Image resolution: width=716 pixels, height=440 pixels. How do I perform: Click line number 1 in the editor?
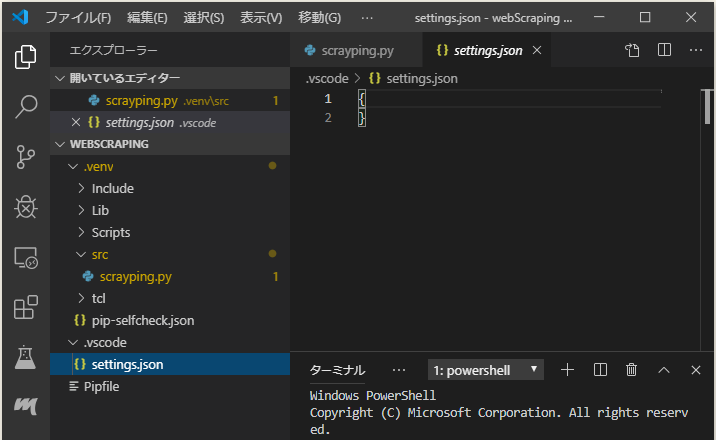click(328, 99)
